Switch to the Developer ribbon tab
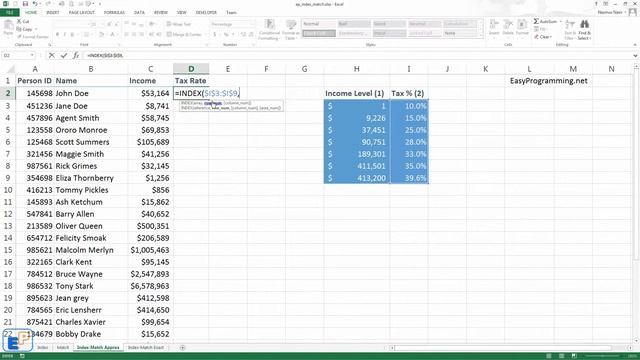 coord(206,13)
